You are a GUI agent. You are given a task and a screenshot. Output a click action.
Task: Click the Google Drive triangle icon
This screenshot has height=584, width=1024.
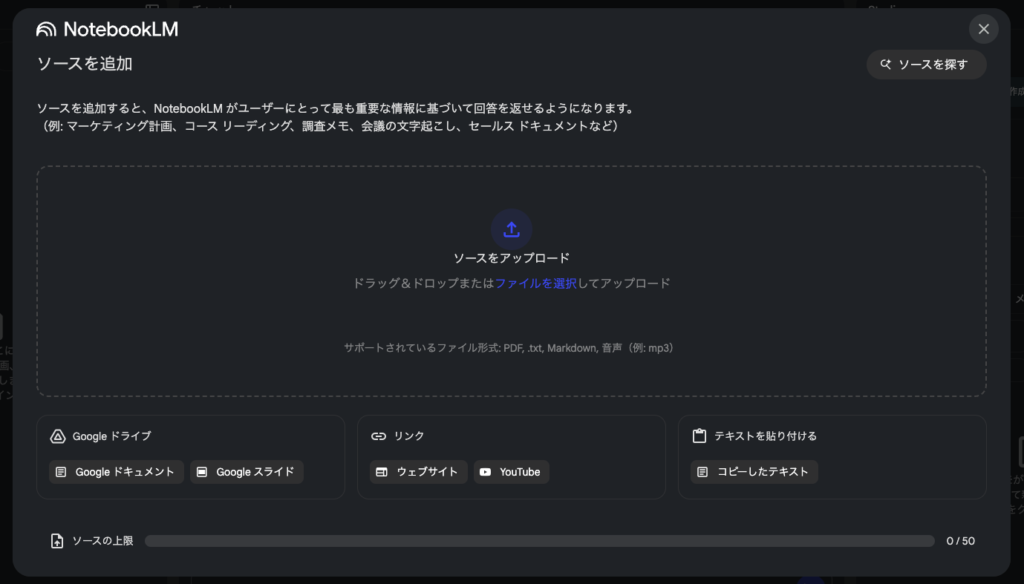(58, 436)
